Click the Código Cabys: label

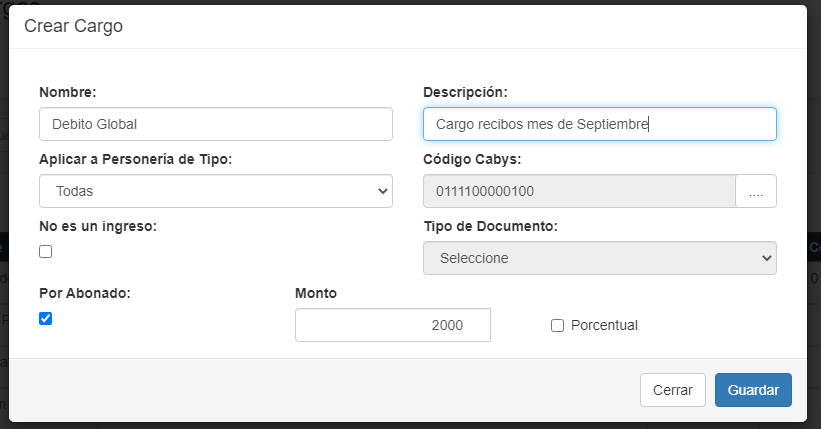(x=473, y=159)
